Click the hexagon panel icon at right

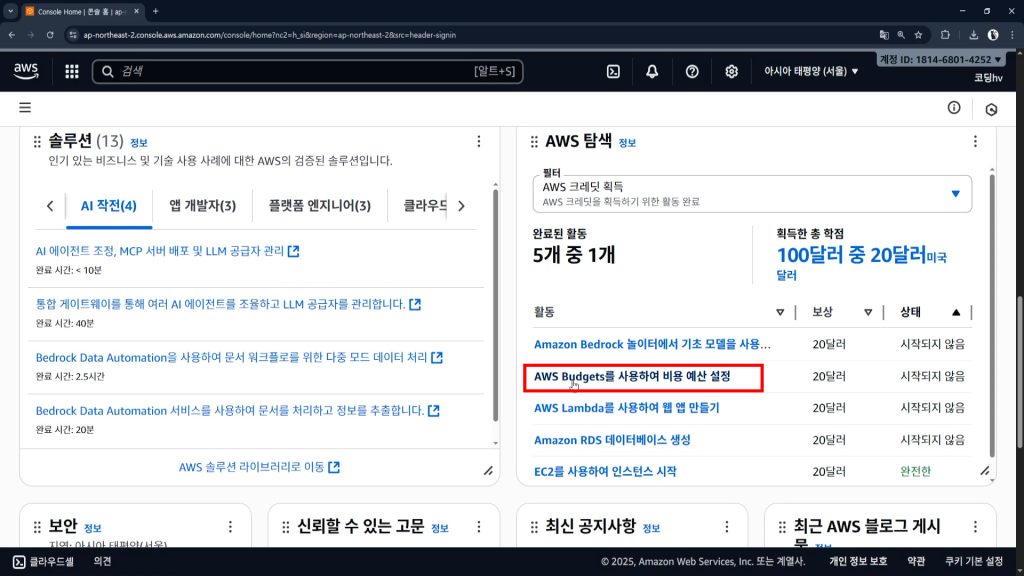click(991, 109)
